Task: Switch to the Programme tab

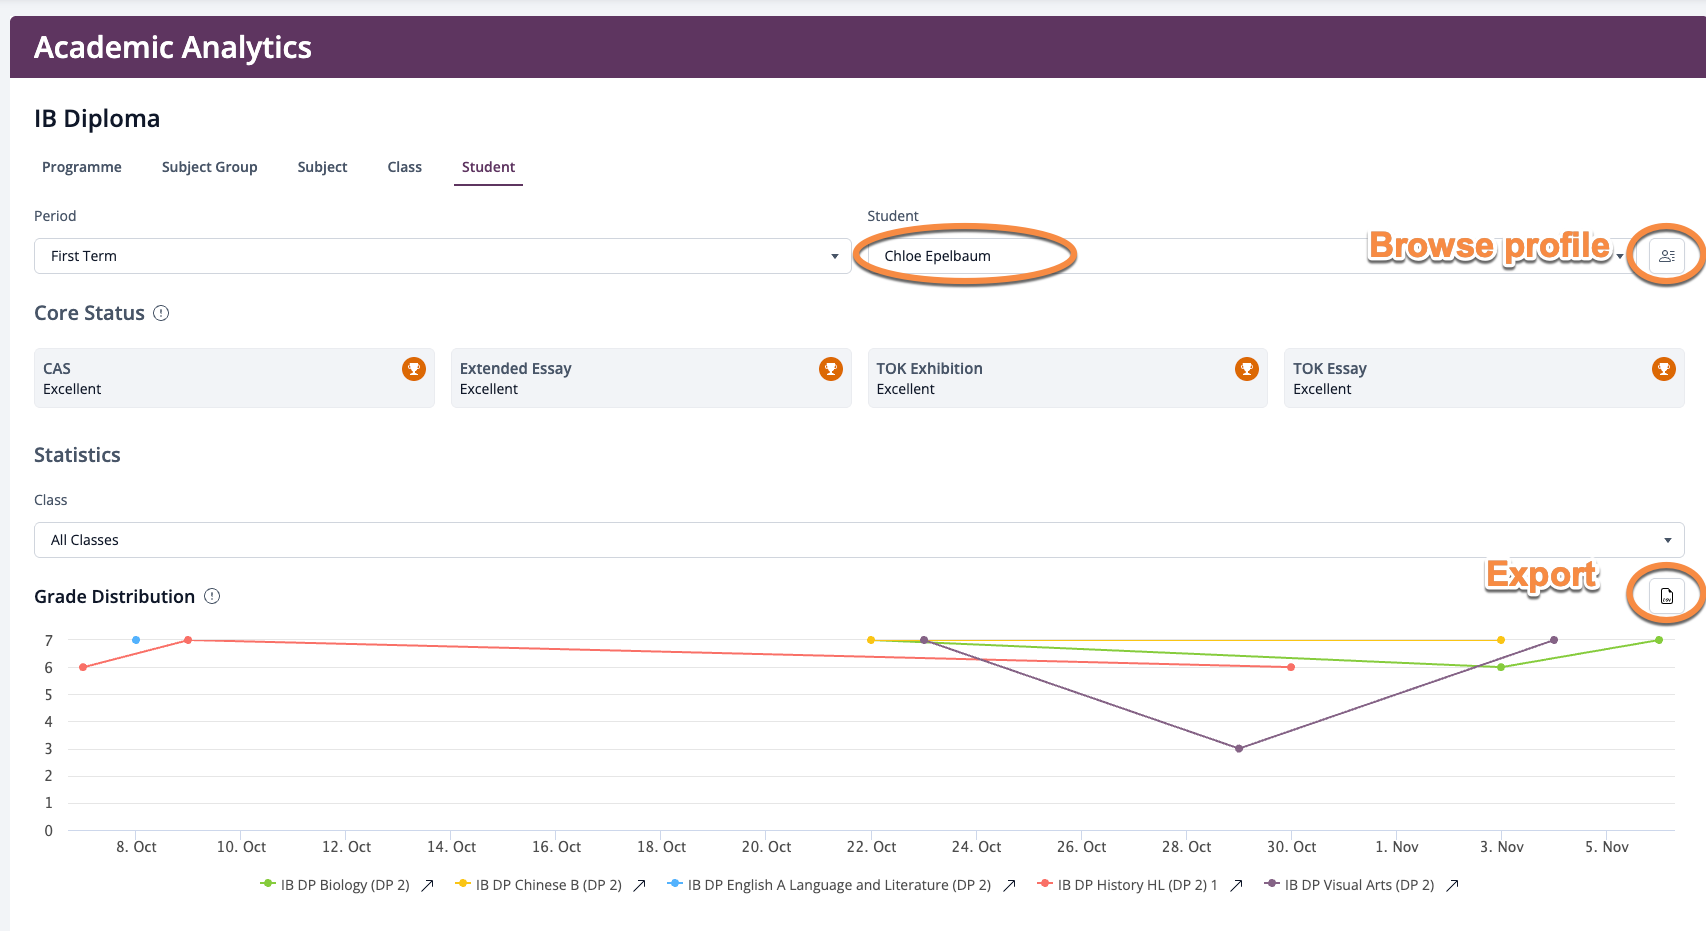Action: (82, 167)
